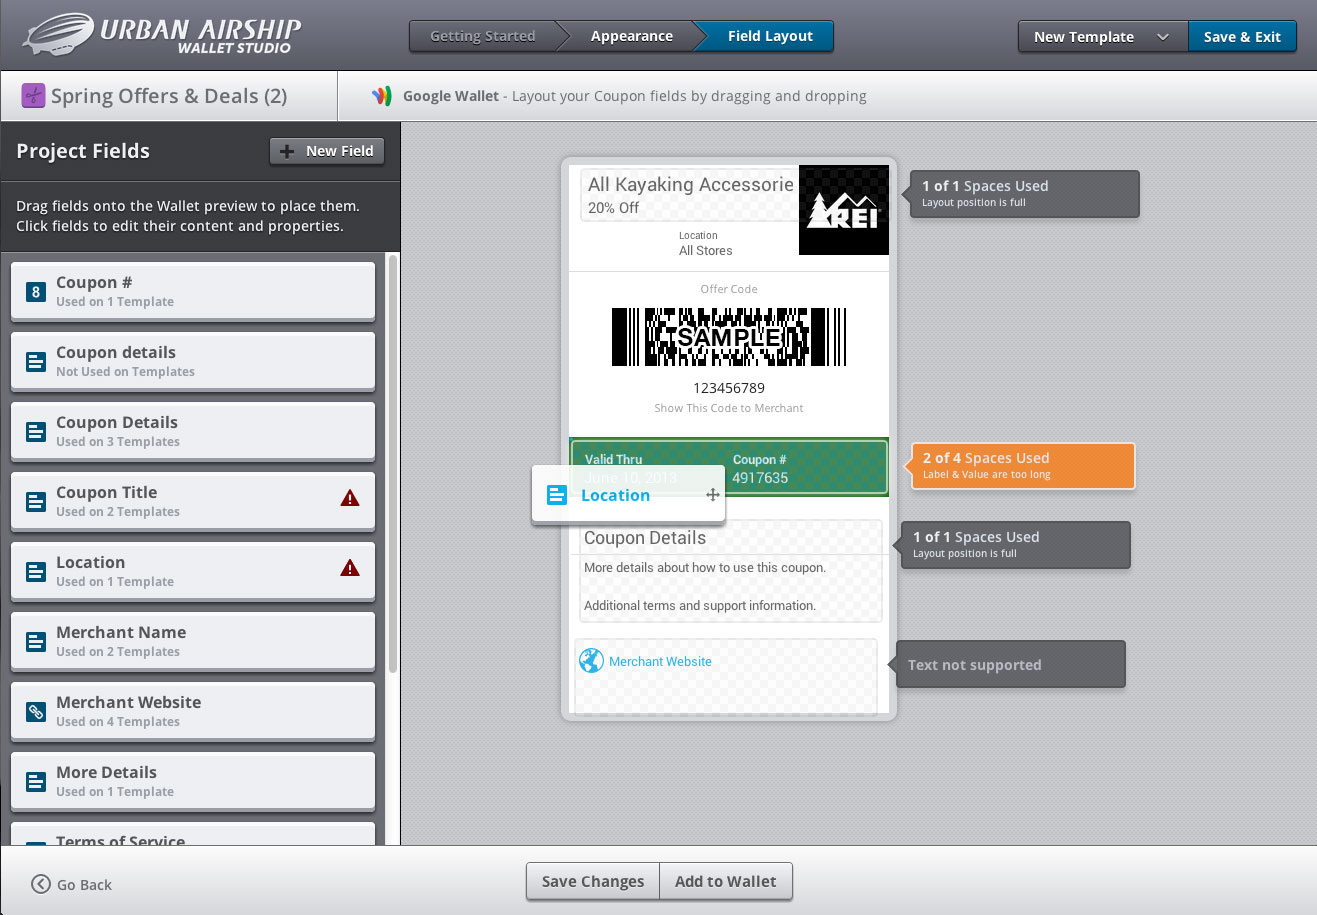Image resolution: width=1317 pixels, height=915 pixels.
Task: Click the purple scissors project icon
Action: pyautogui.click(x=33, y=96)
